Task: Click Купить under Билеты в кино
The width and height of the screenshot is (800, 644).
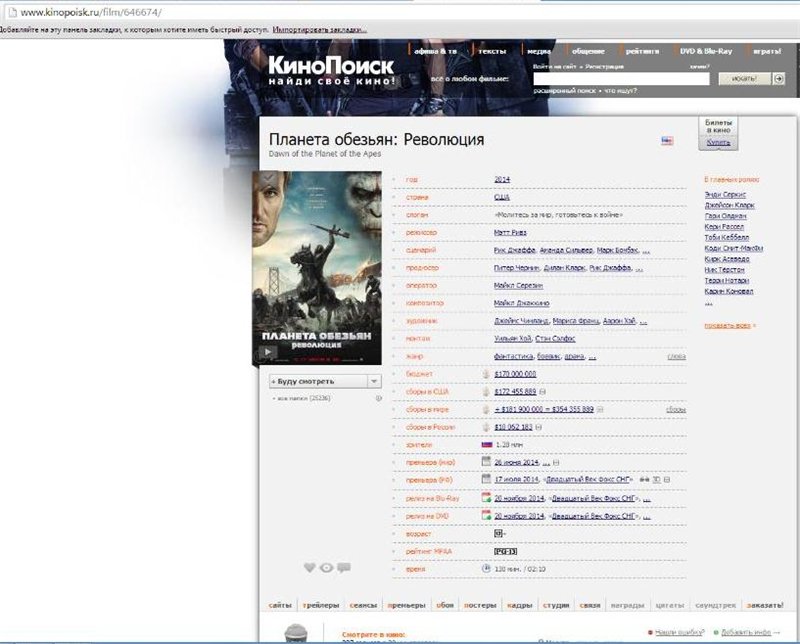Action: (718, 142)
